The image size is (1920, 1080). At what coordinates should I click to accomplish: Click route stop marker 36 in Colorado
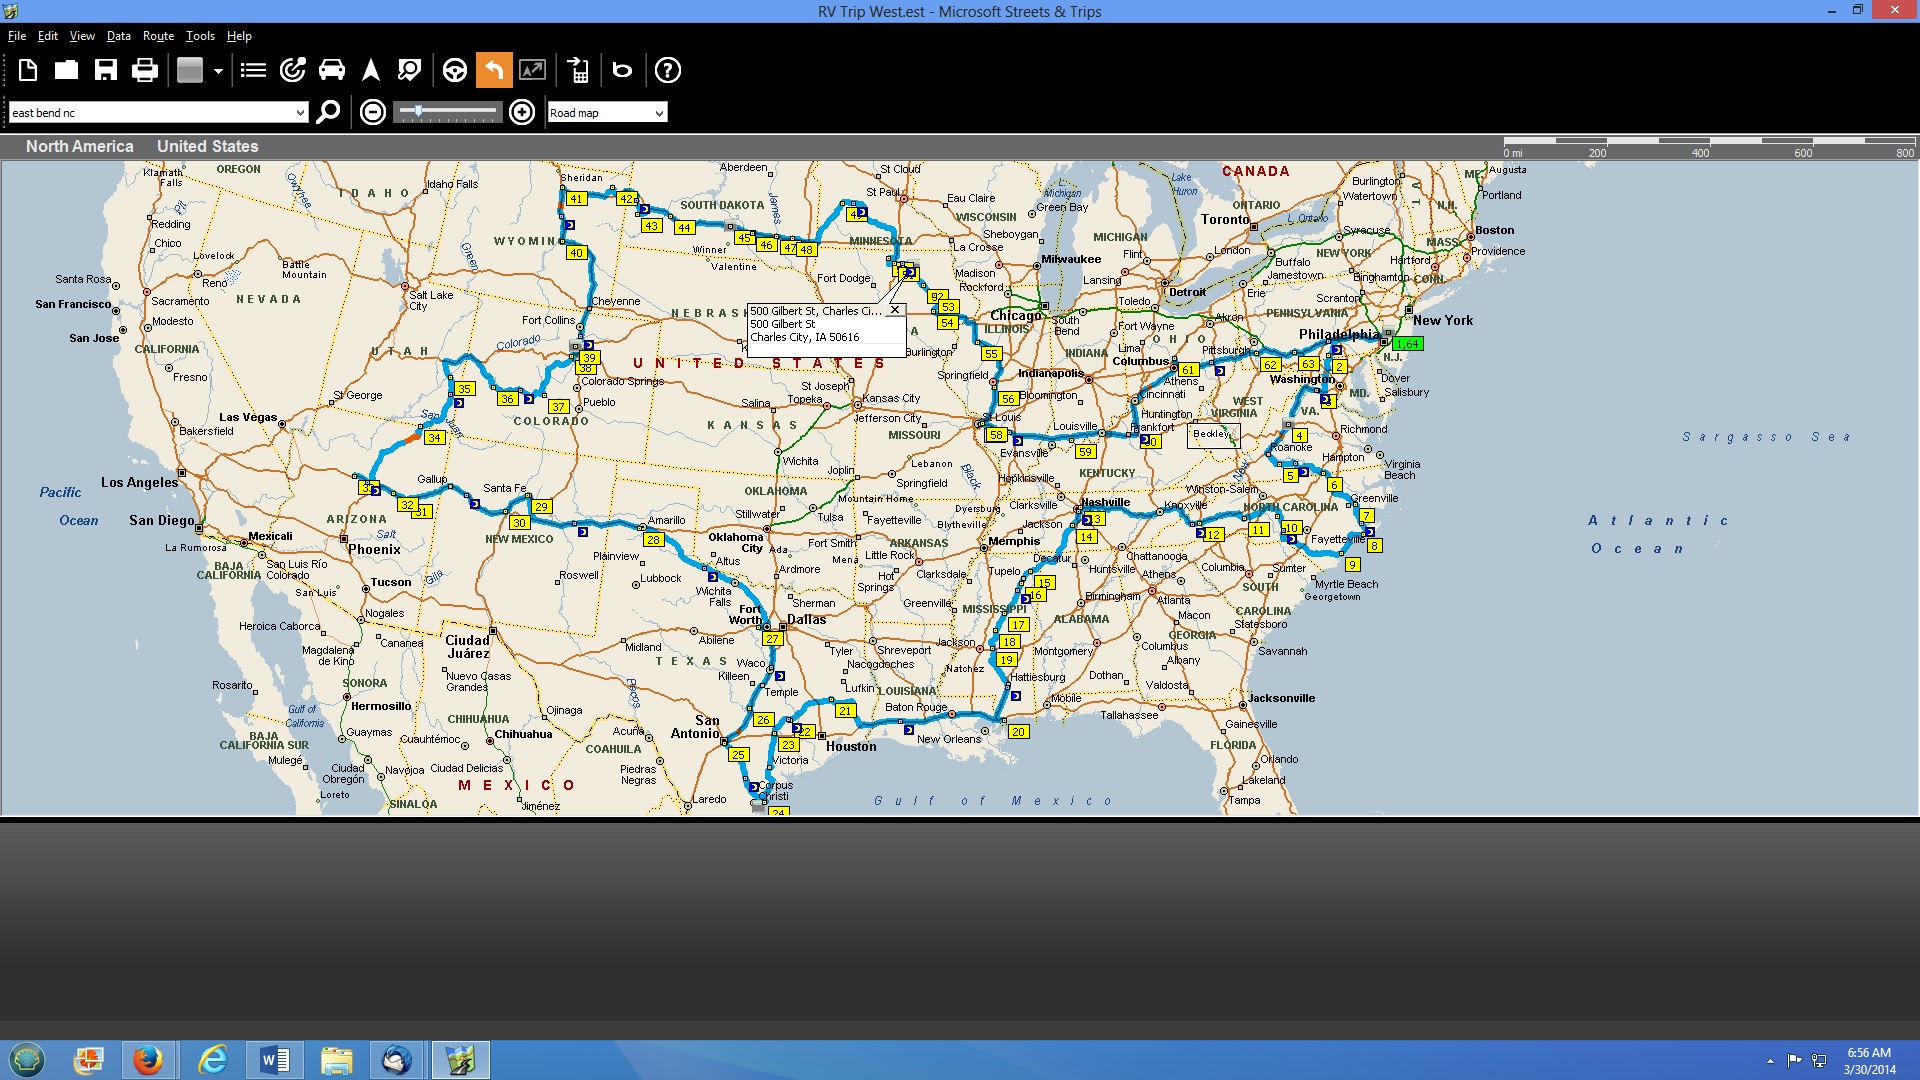pyautogui.click(x=507, y=399)
